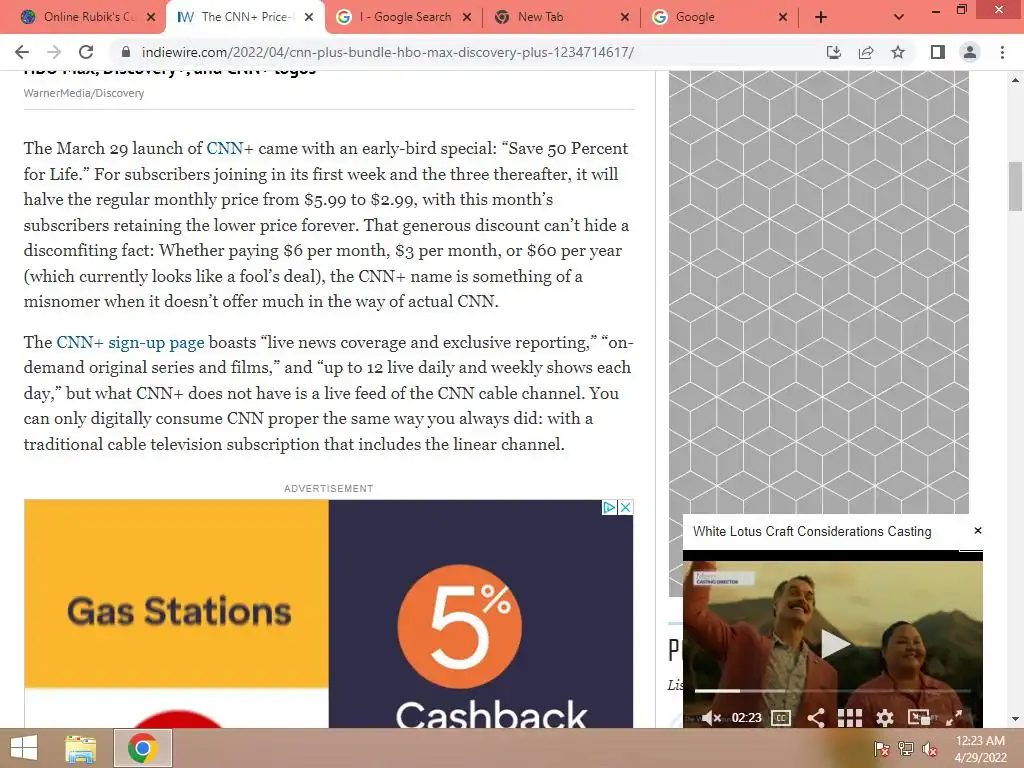
Task: Open the Gas Stations cashback ad
Action: tap(328, 614)
